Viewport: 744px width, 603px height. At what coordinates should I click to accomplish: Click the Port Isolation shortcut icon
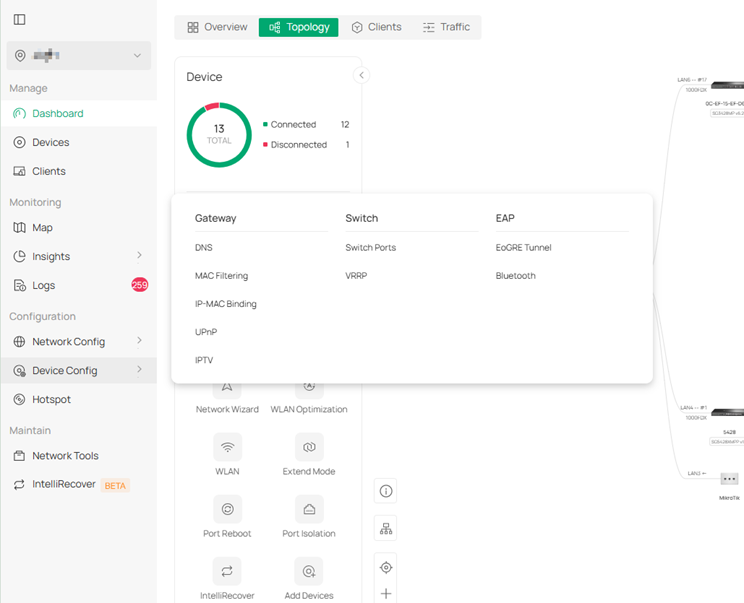(x=309, y=509)
